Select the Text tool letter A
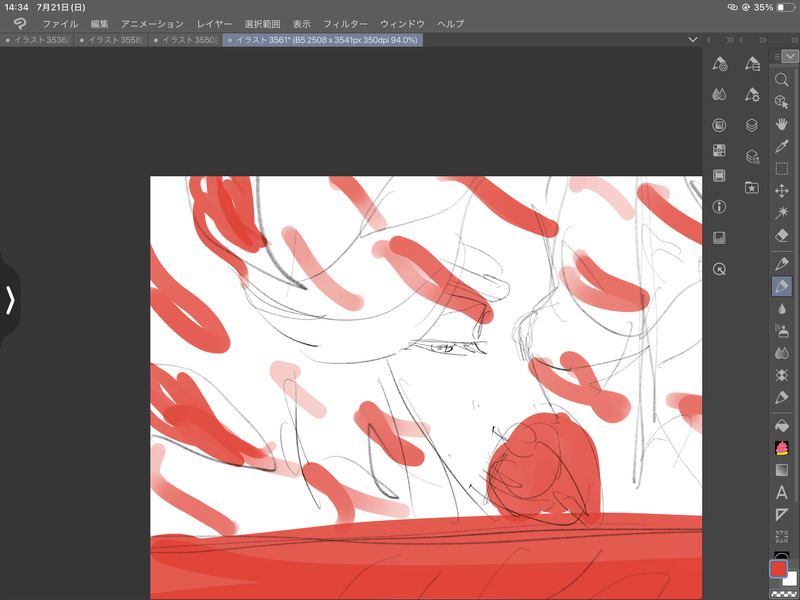The image size is (800, 600). click(781, 492)
